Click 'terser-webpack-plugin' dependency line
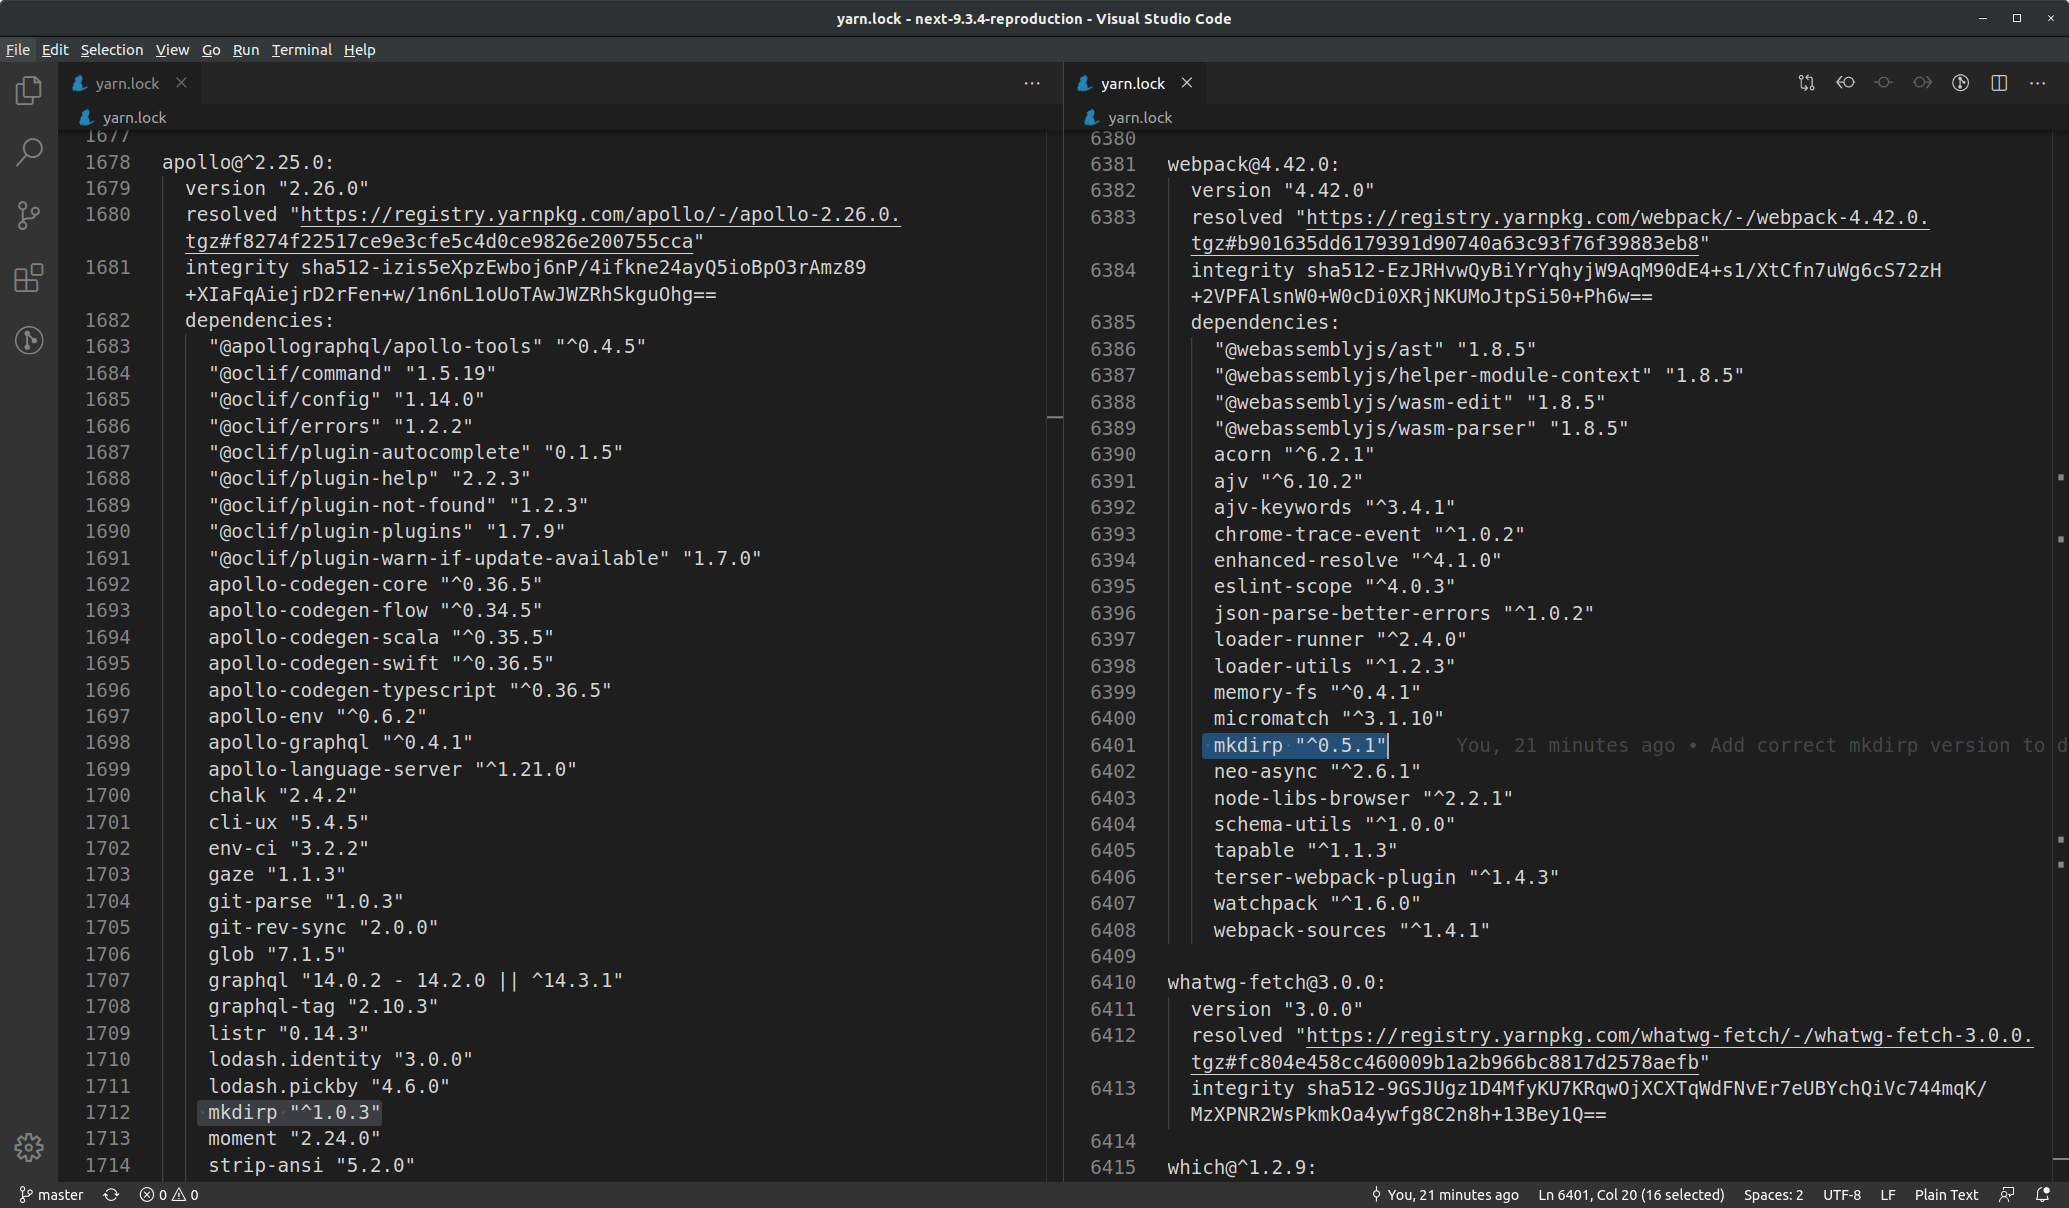The width and height of the screenshot is (2069, 1208). [x=1386, y=877]
